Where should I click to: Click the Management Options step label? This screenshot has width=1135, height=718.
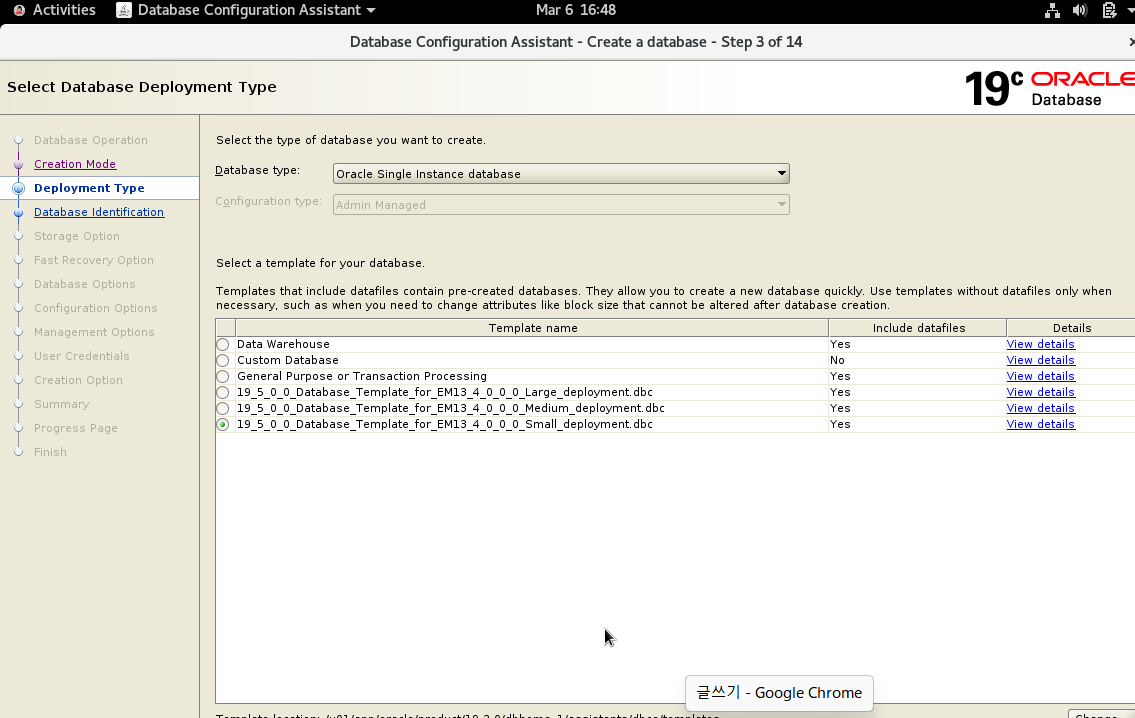94,331
